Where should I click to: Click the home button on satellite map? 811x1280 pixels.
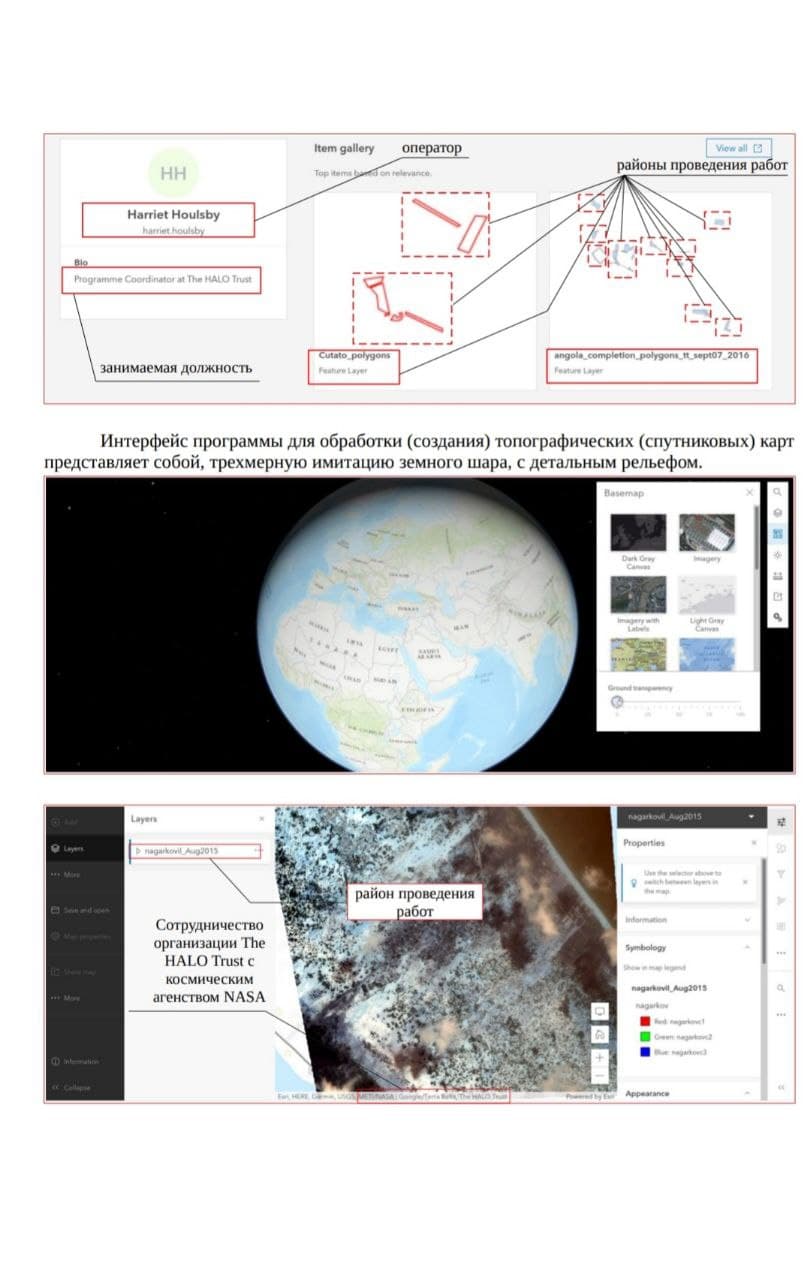pyautogui.click(x=599, y=1034)
